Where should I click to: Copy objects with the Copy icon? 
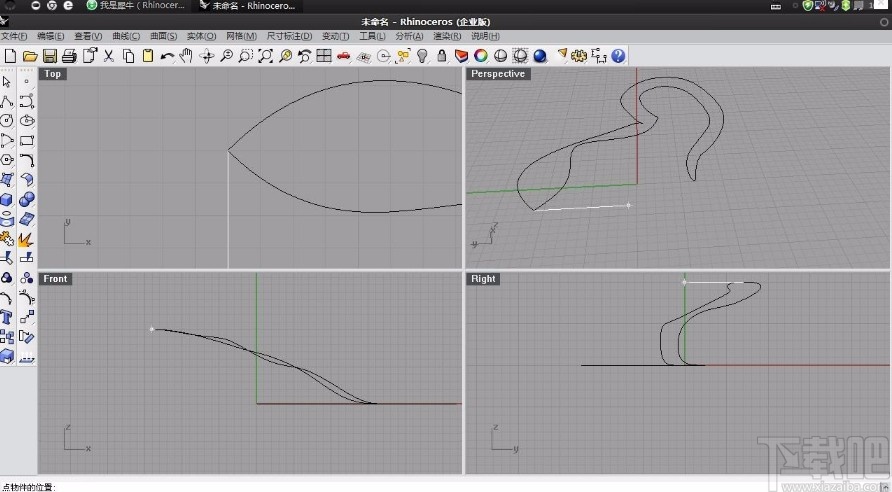pos(129,56)
